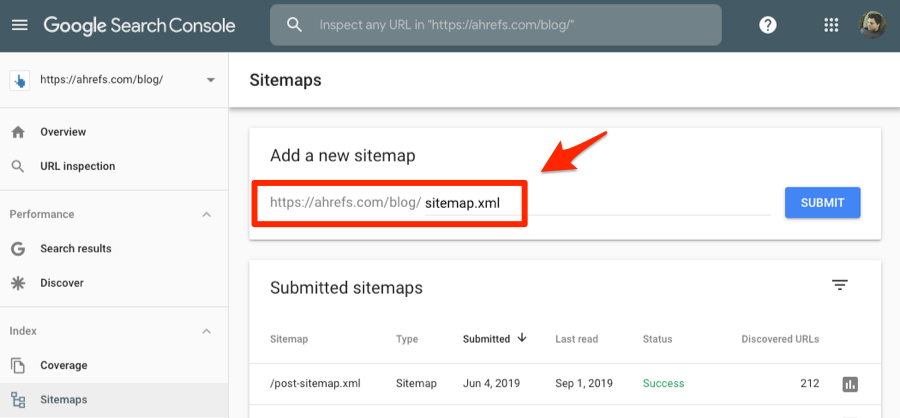The image size is (900, 418).
Task: Open the Google apps grid
Action: [x=831, y=25]
